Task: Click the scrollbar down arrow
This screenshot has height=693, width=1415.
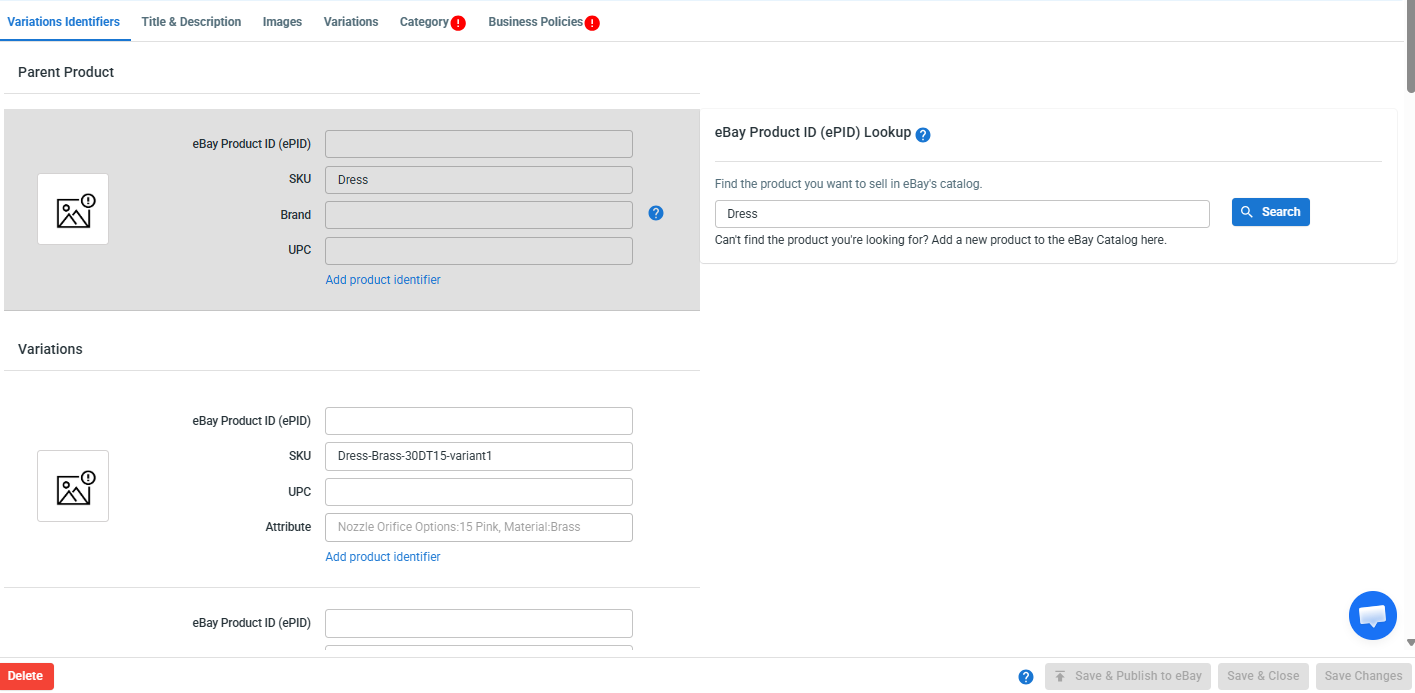Action: pos(1411,643)
